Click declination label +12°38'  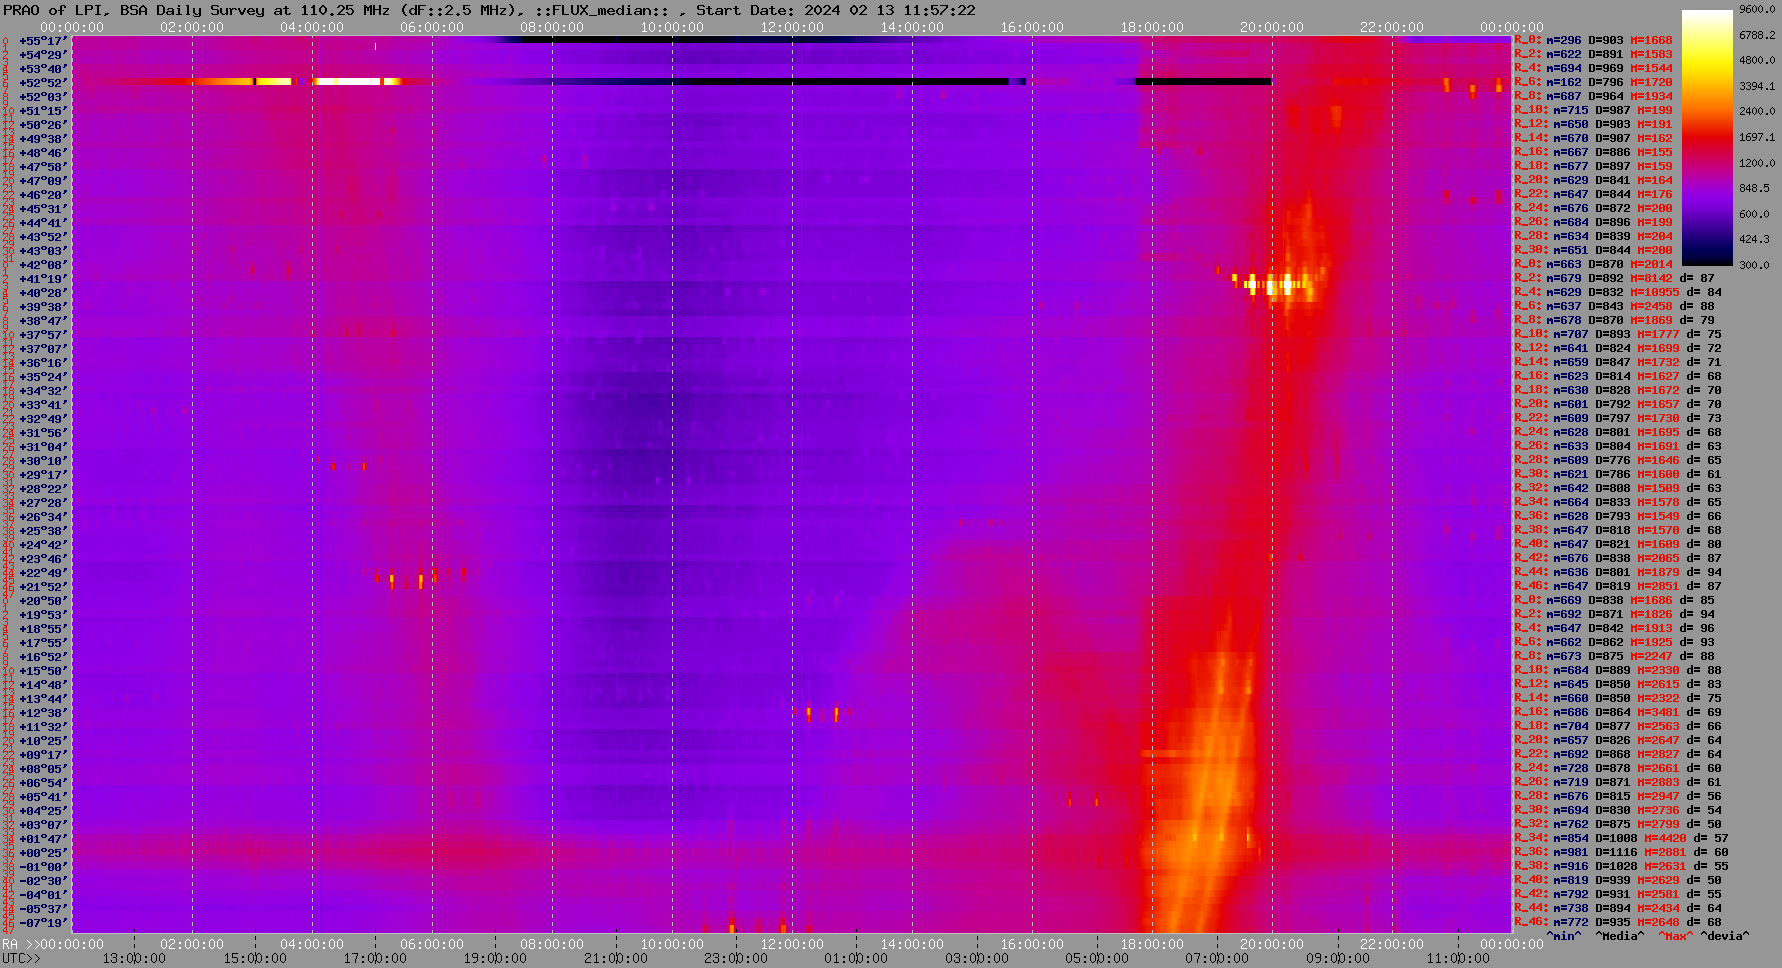[x=43, y=713]
